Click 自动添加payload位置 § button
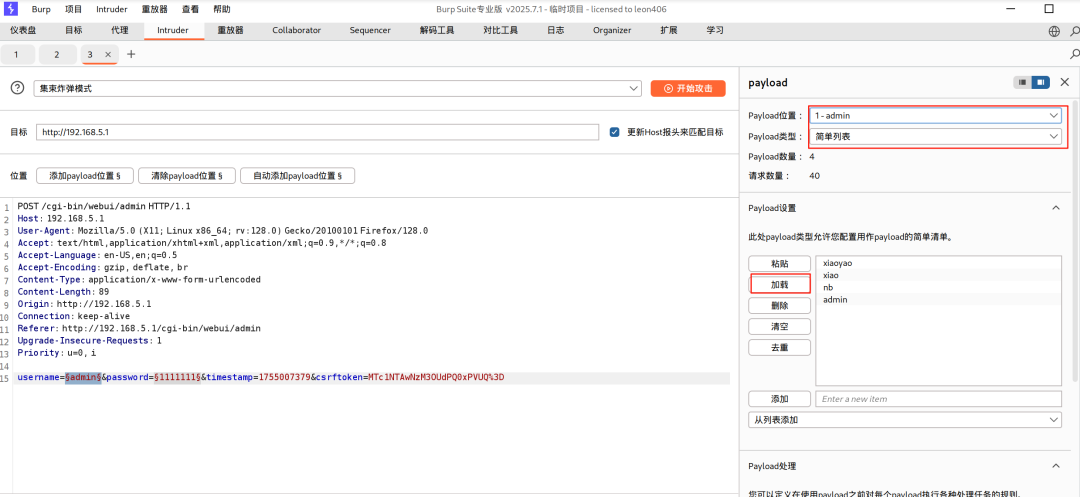Screen dimensions: 1080x497 point(297,176)
